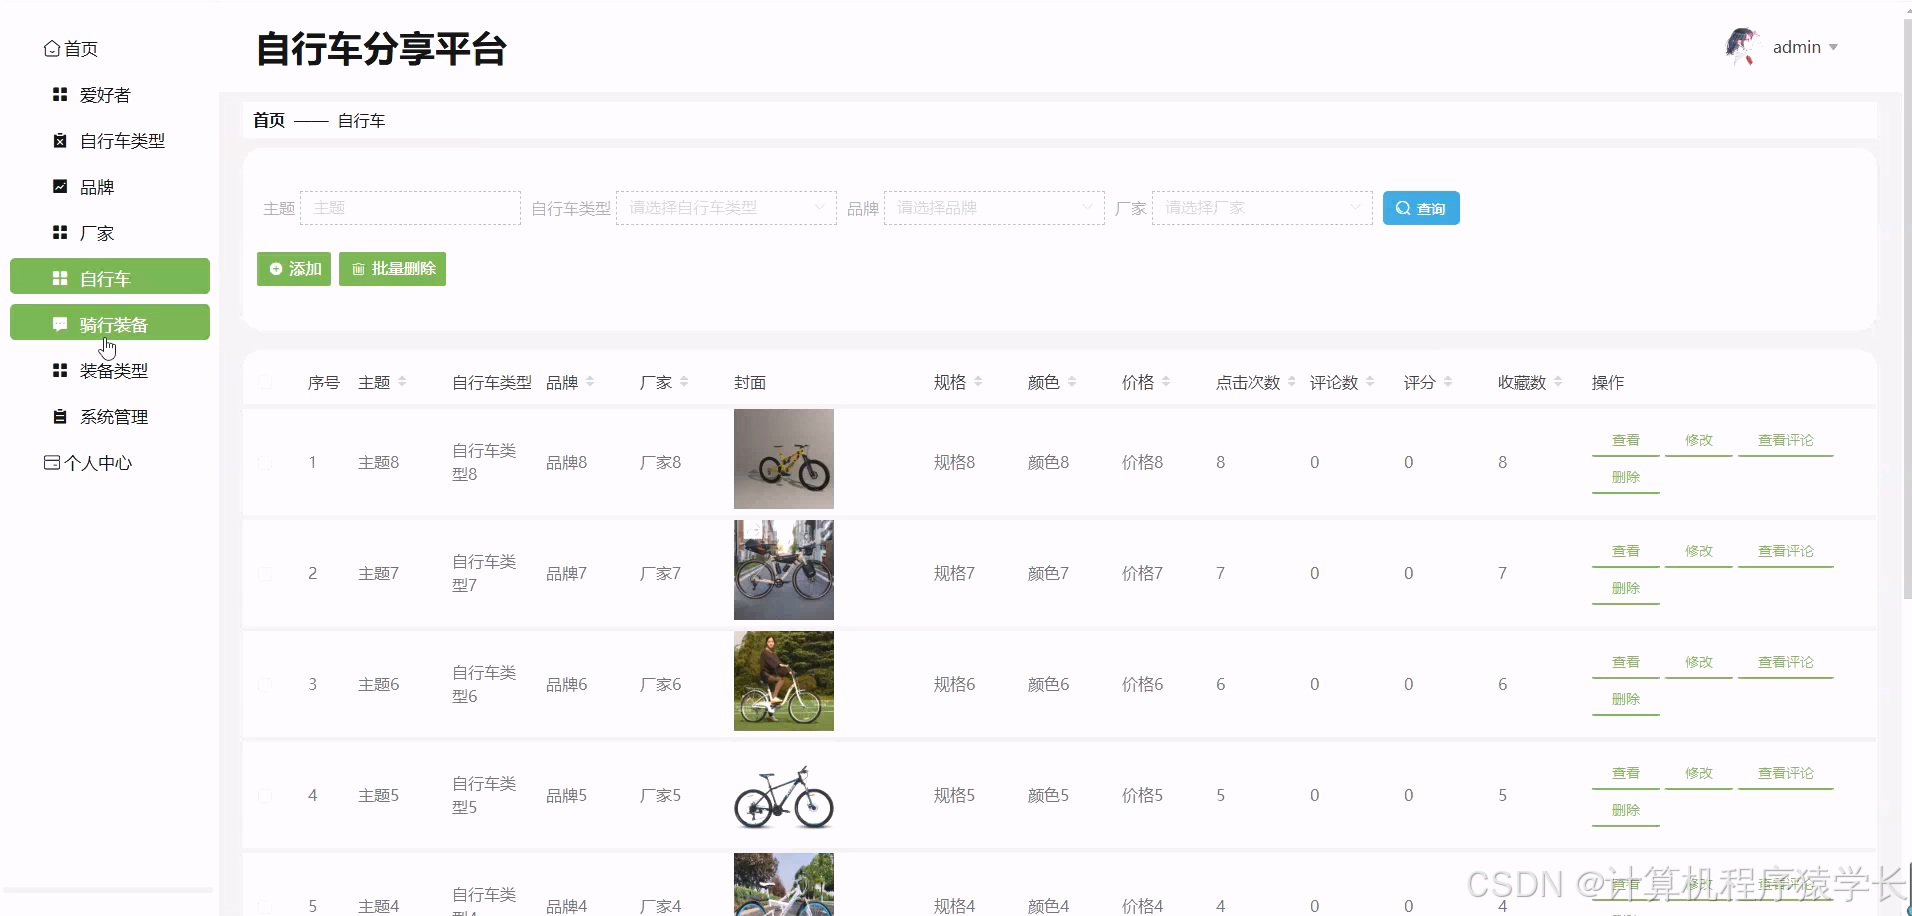Open the 主题5 black bike thumbnail
Image resolution: width=1912 pixels, height=916 pixels.
coord(784,796)
